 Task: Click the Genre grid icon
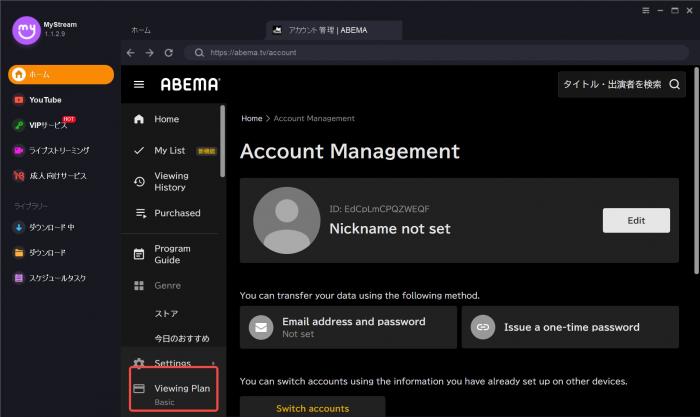point(139,286)
